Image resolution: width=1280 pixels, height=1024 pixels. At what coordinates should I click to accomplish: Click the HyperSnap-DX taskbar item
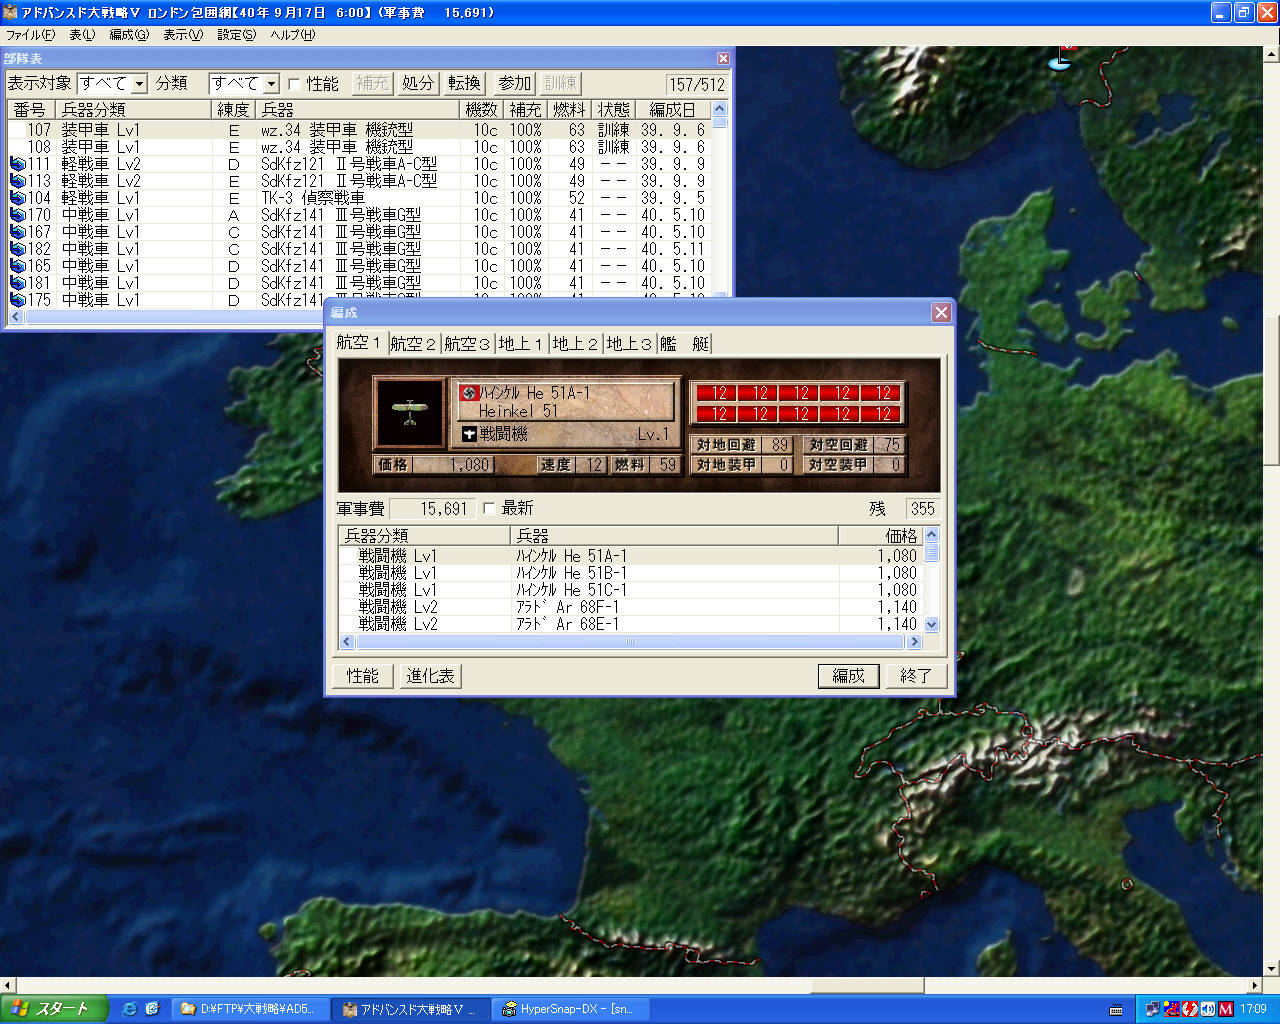click(x=568, y=1009)
